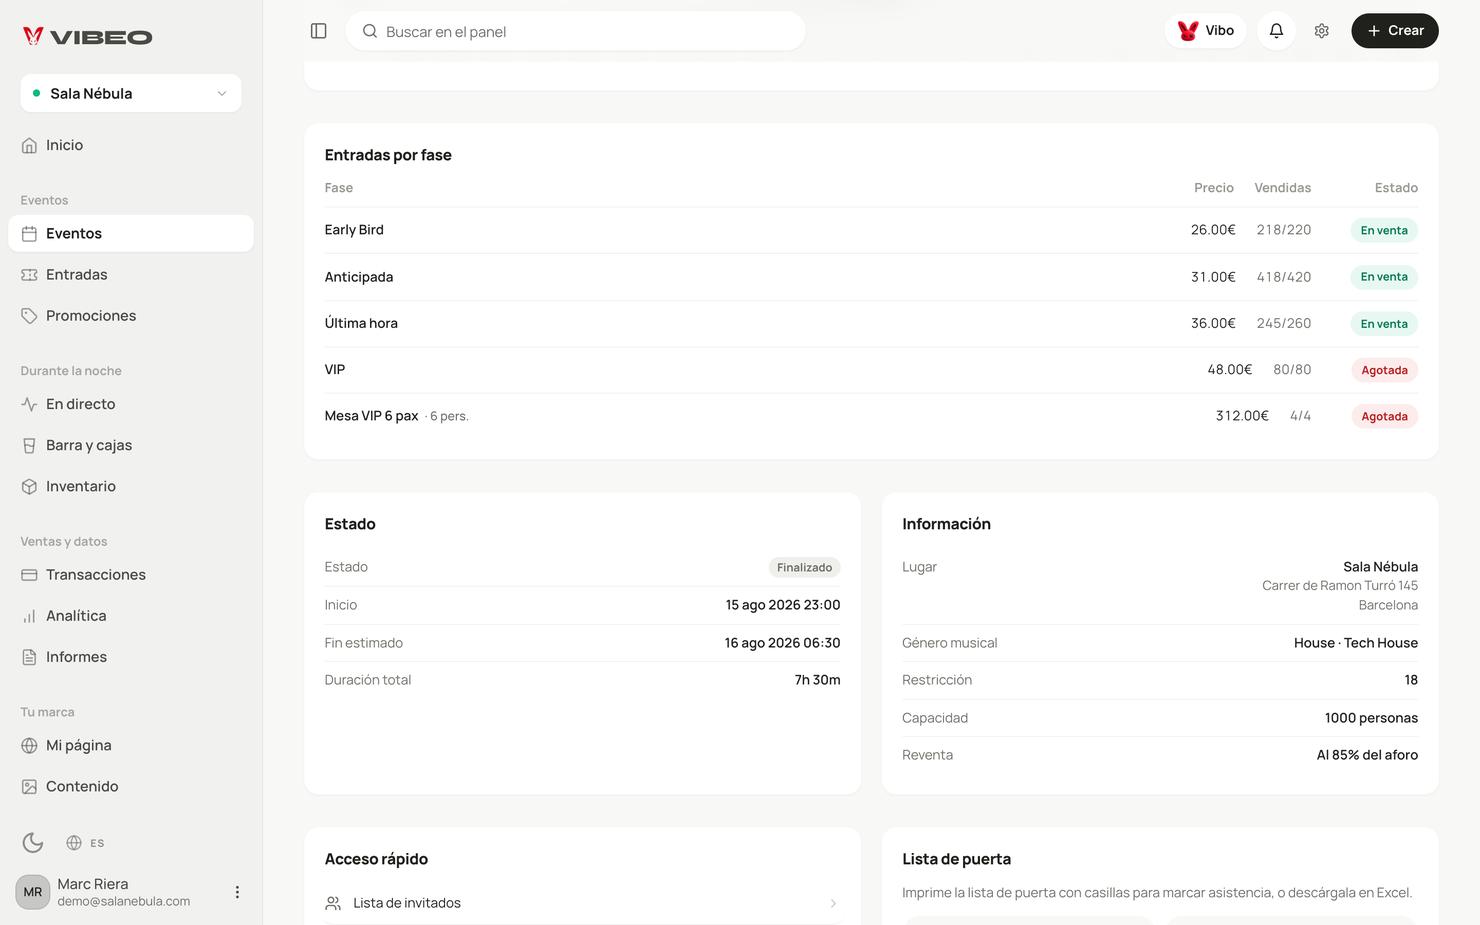Viewport: 1480px width, 925px height.
Task: Focus the Buscar en el panel field
Action: pyautogui.click(x=575, y=31)
